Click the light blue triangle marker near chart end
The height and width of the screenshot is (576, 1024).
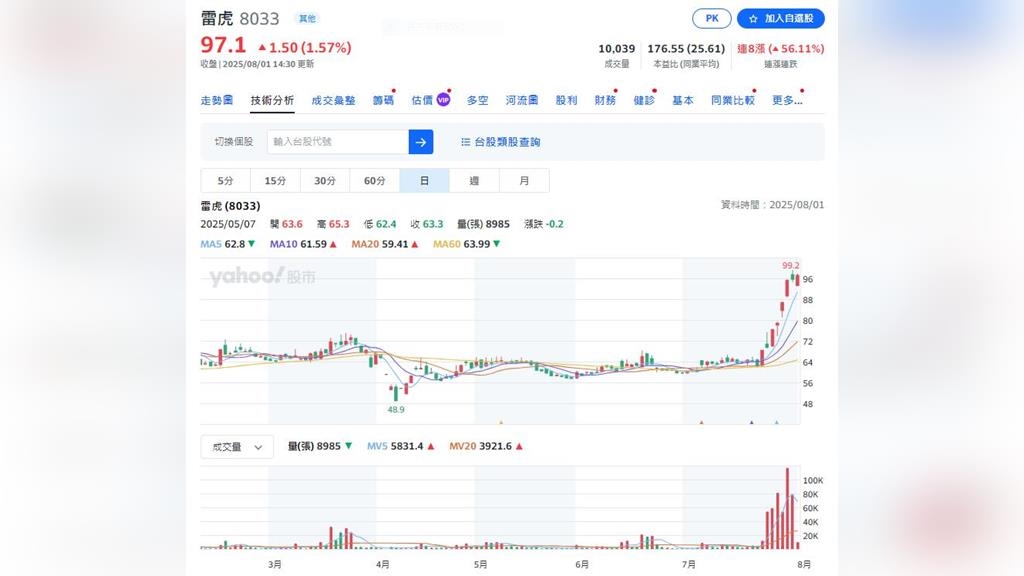(x=777, y=423)
